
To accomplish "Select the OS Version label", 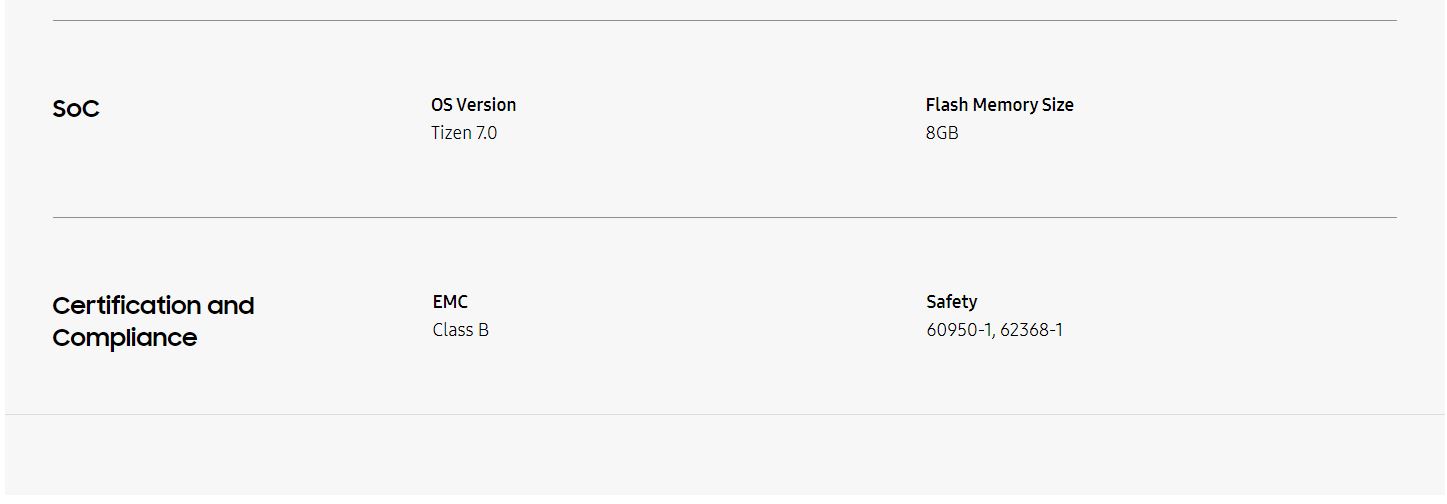I will (x=473, y=105).
